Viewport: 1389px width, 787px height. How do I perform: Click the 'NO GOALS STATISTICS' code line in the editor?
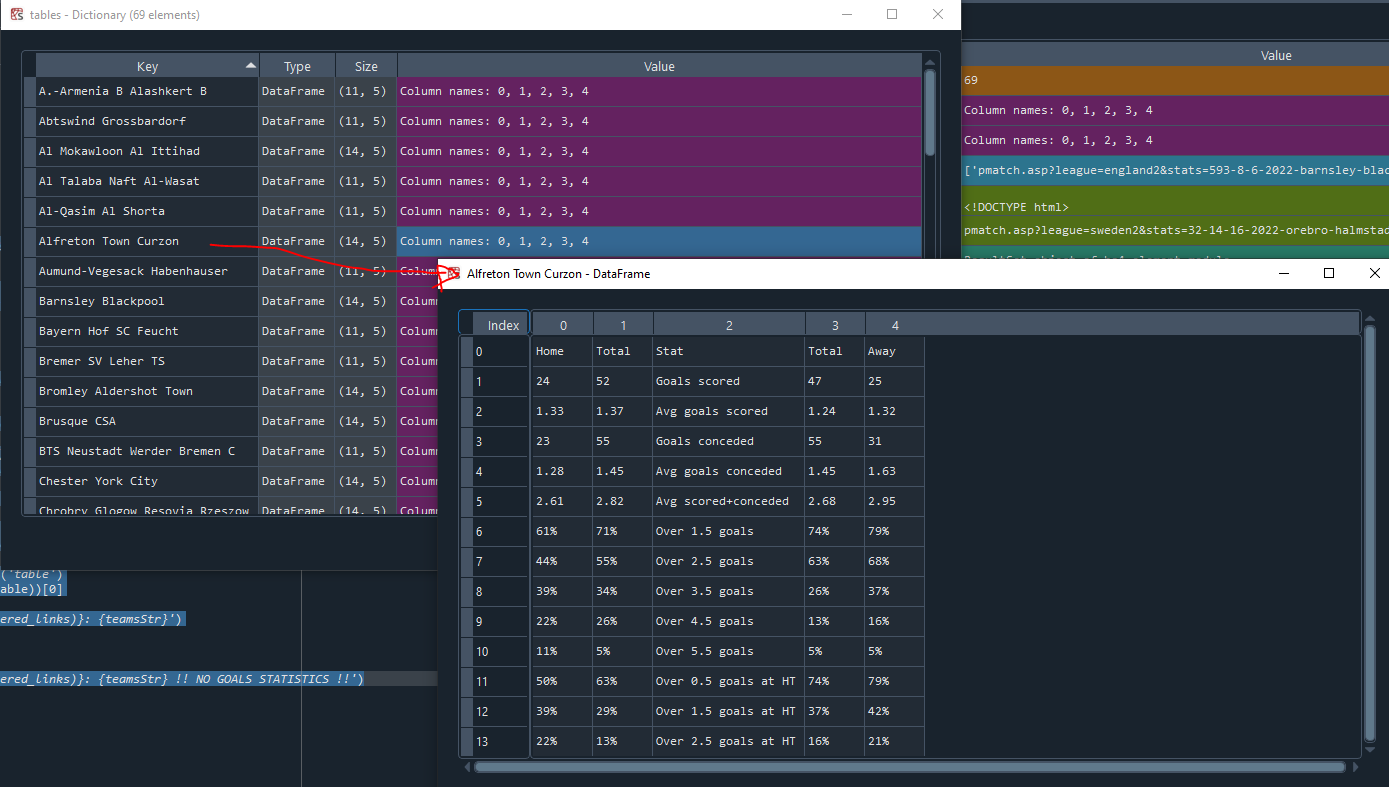tap(182, 679)
